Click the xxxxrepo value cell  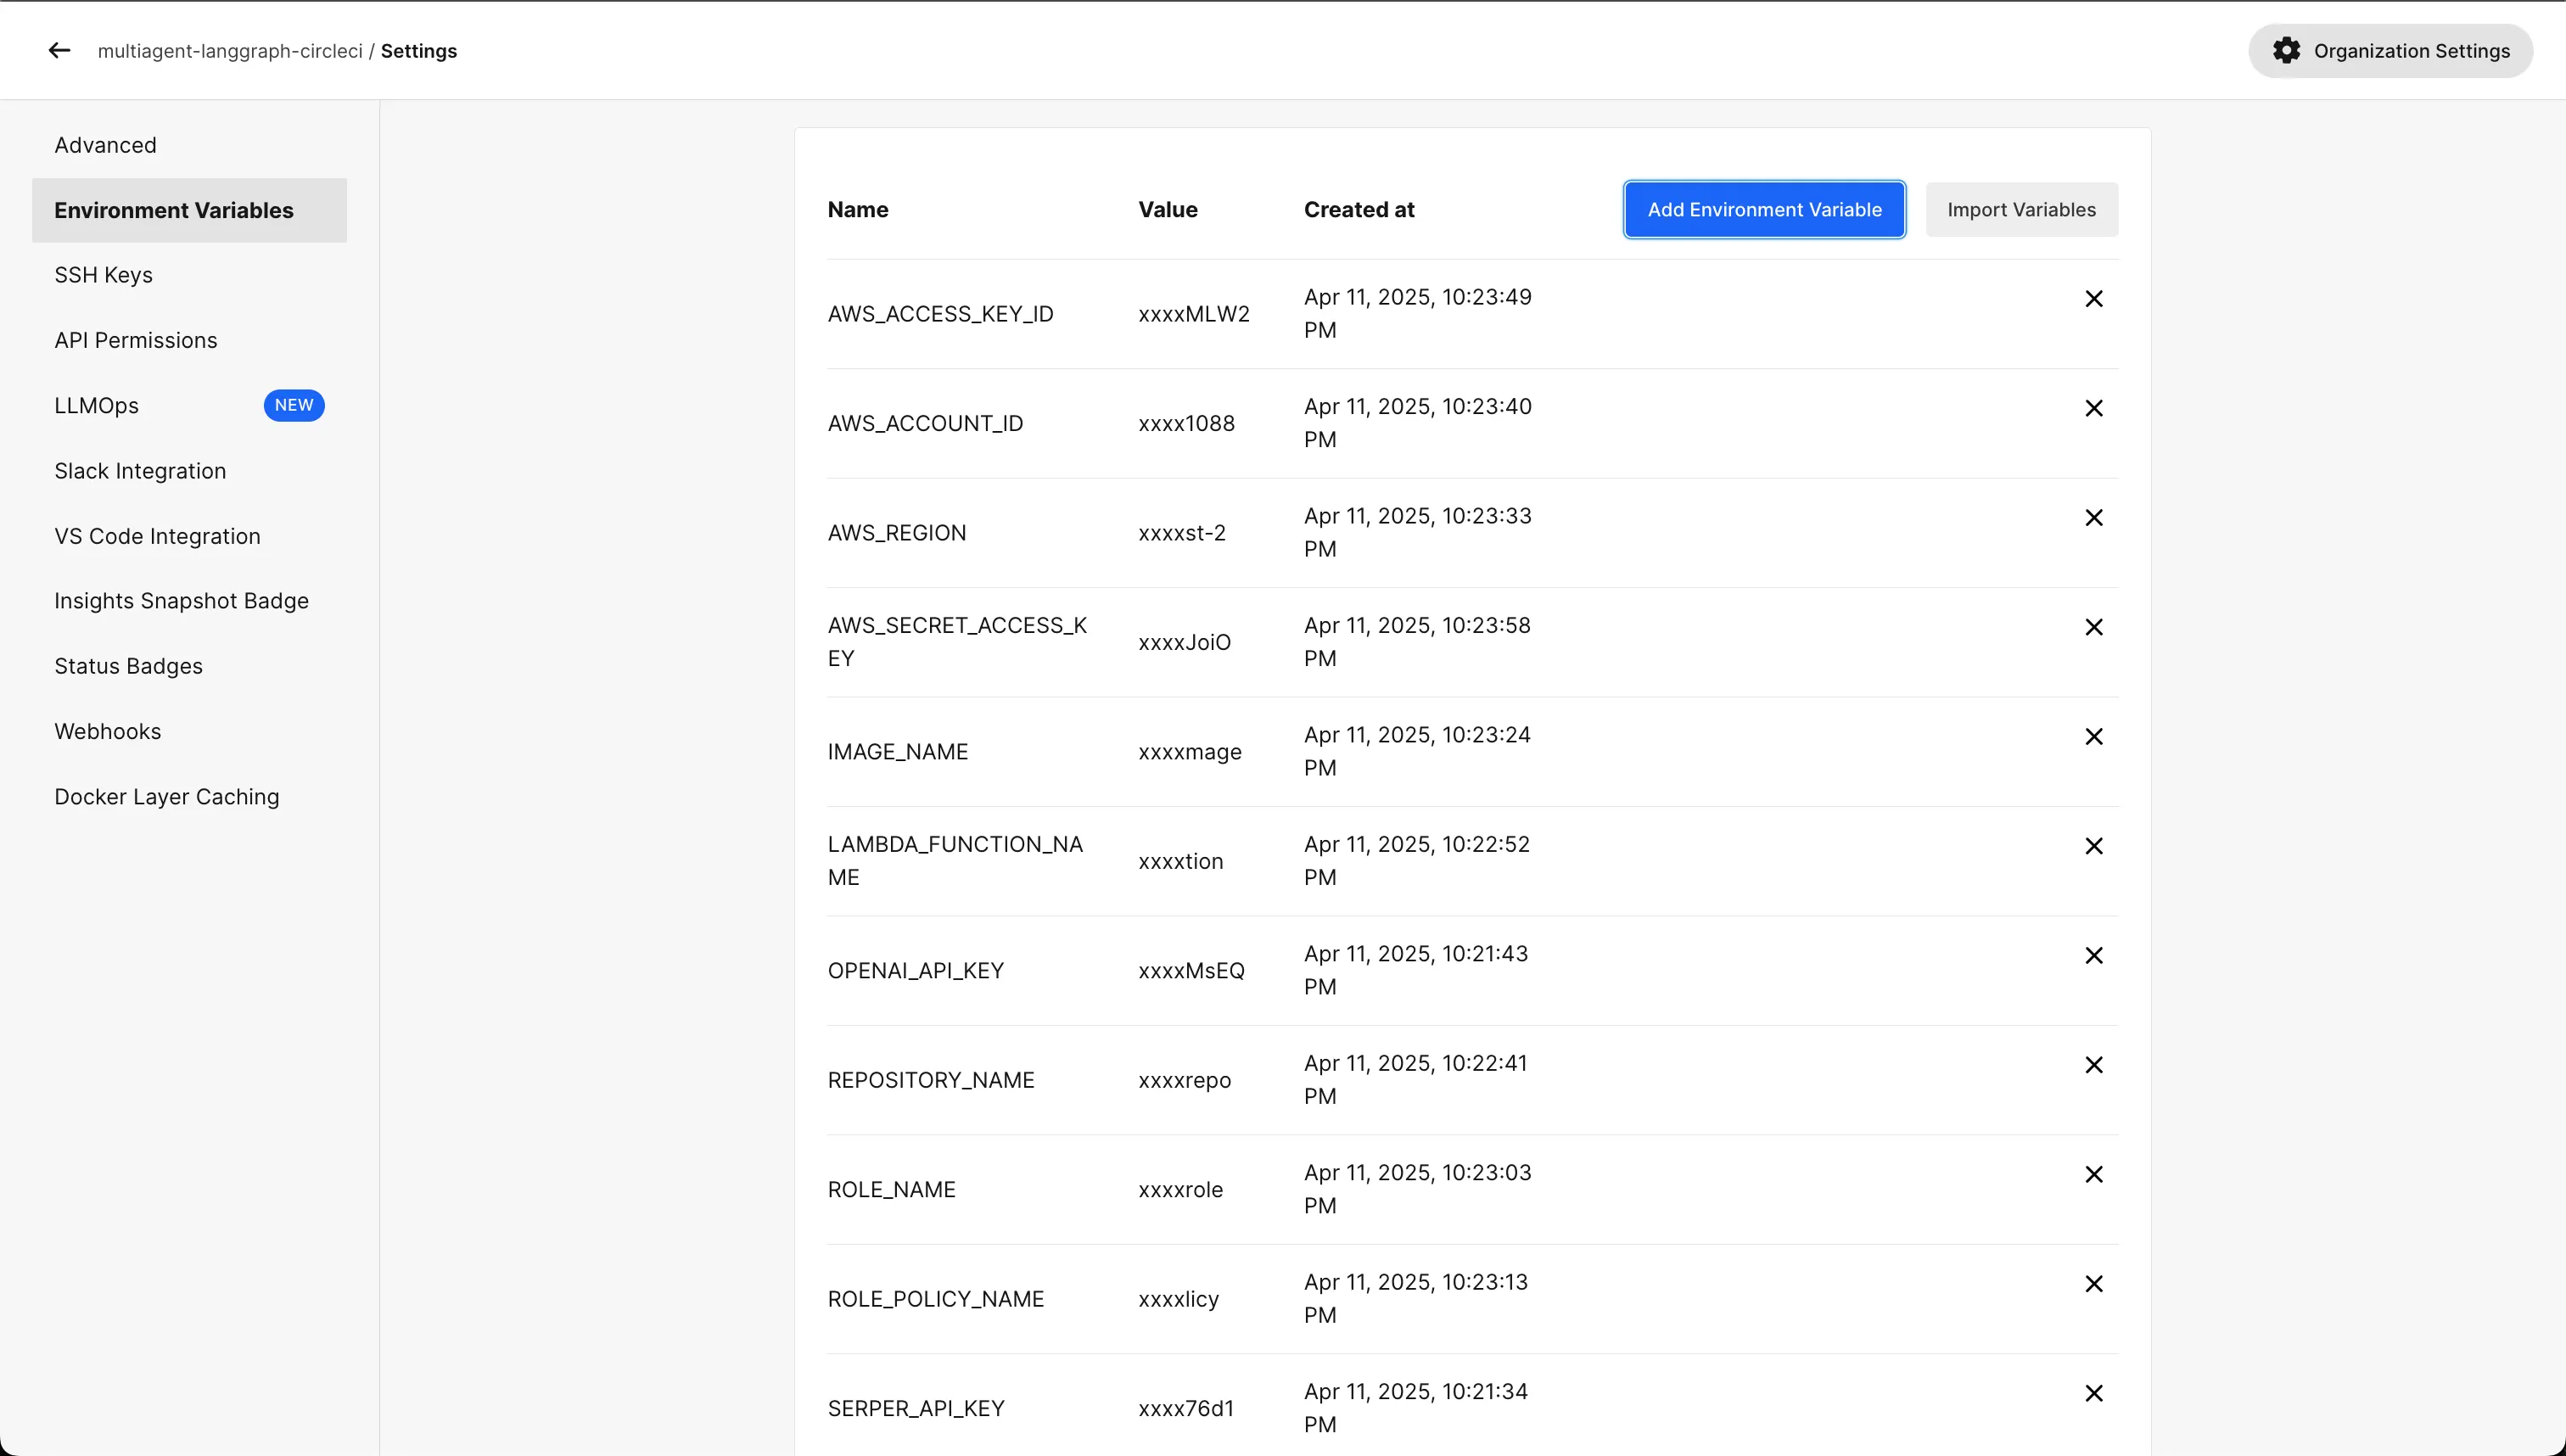click(1184, 1080)
